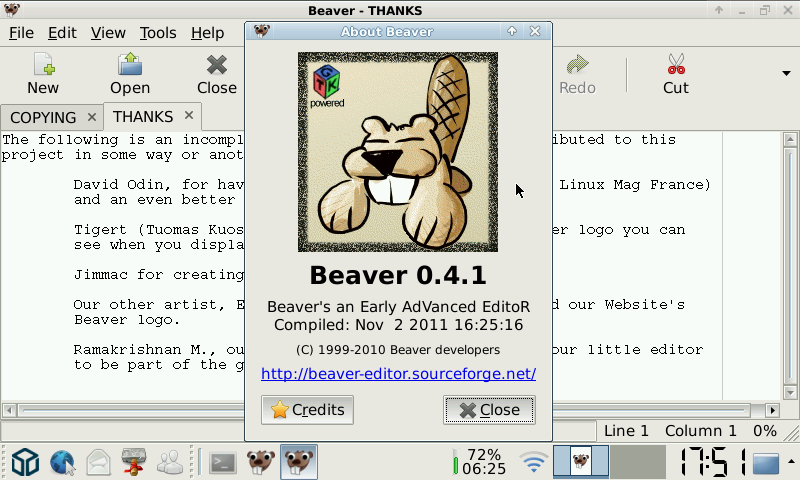The image size is (800, 480).
Task: Open the Tools menu
Action: (158, 33)
